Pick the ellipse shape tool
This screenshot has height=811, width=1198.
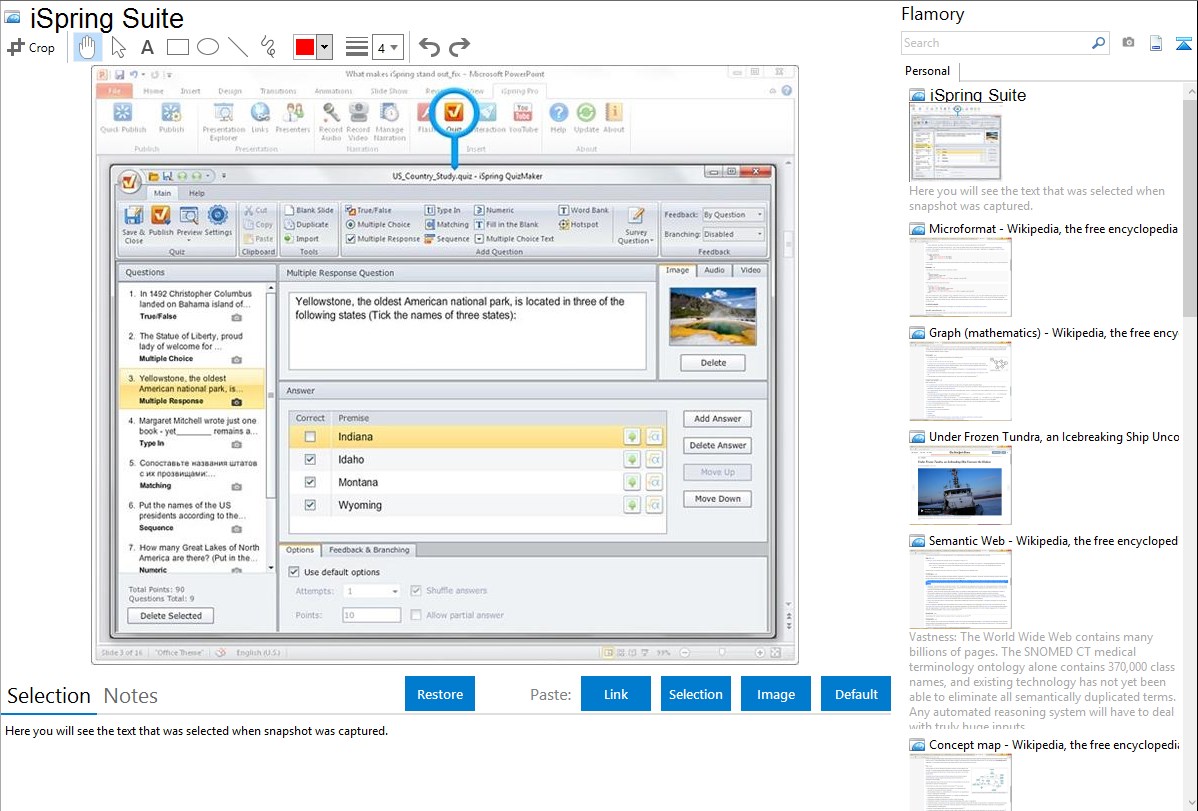(207, 47)
